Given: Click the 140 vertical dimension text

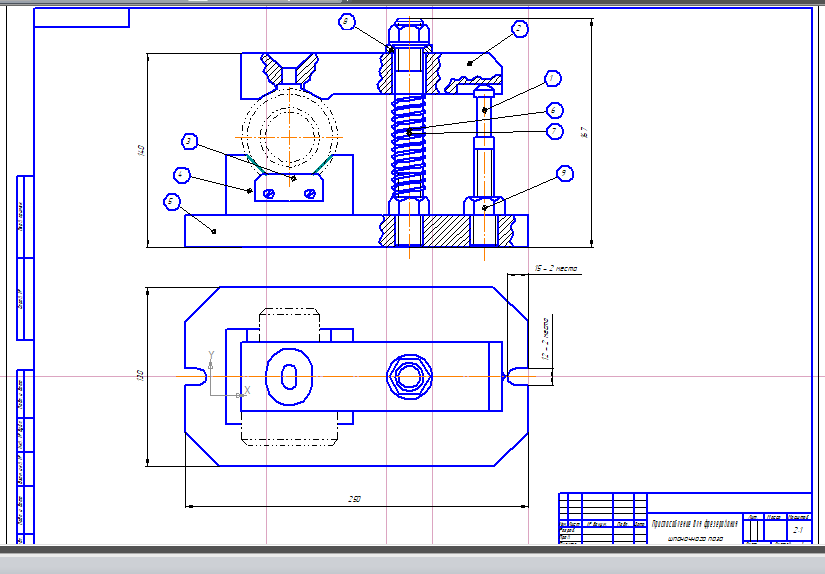Looking at the screenshot, I should point(141,150).
